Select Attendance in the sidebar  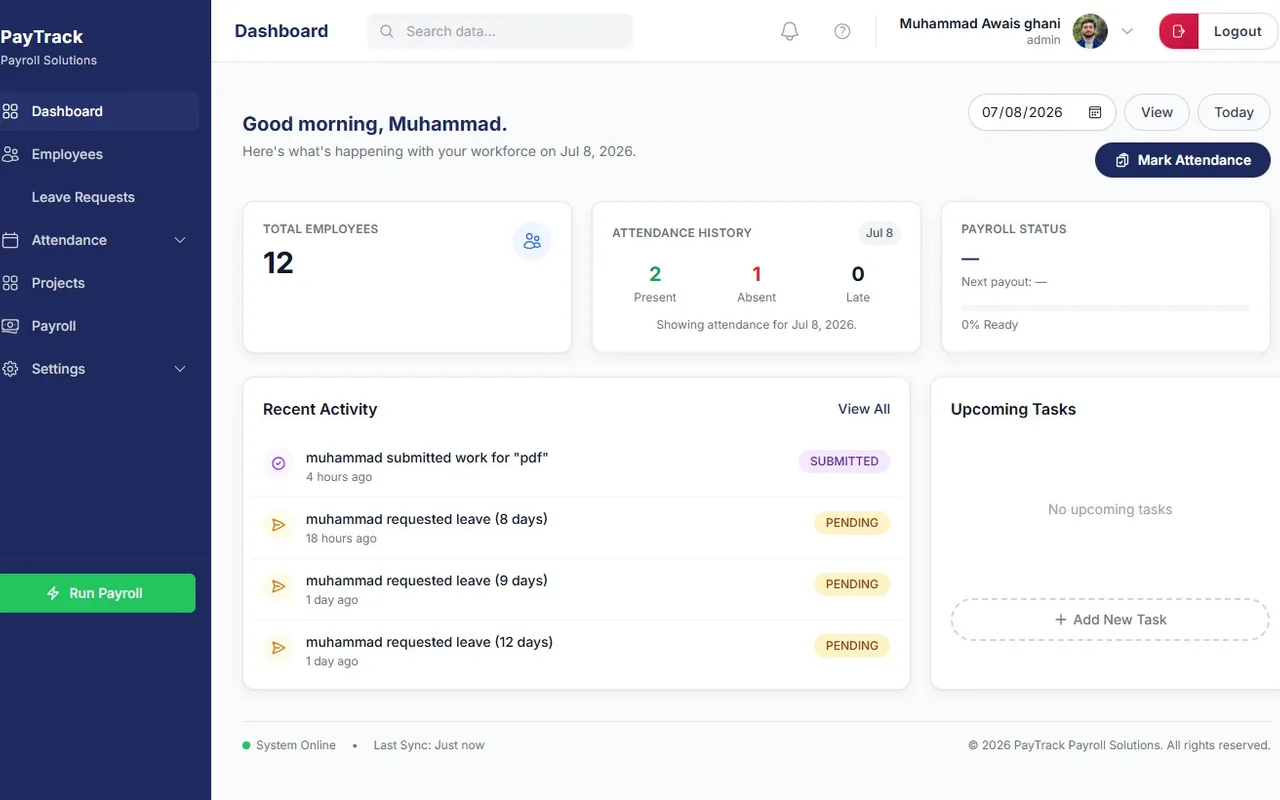(97, 240)
